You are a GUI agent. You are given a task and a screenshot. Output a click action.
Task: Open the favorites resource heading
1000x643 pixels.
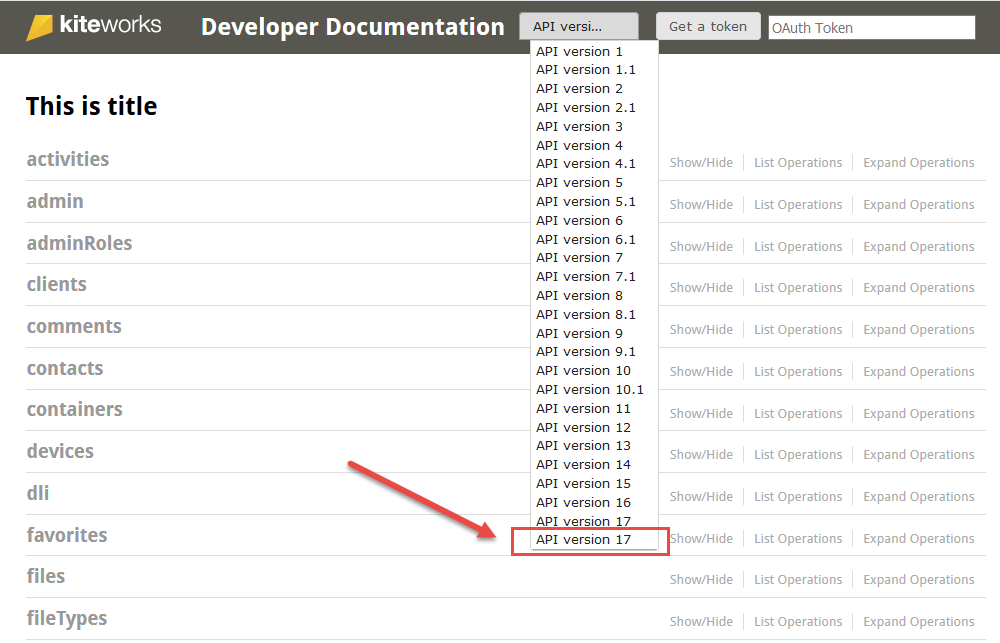67,535
